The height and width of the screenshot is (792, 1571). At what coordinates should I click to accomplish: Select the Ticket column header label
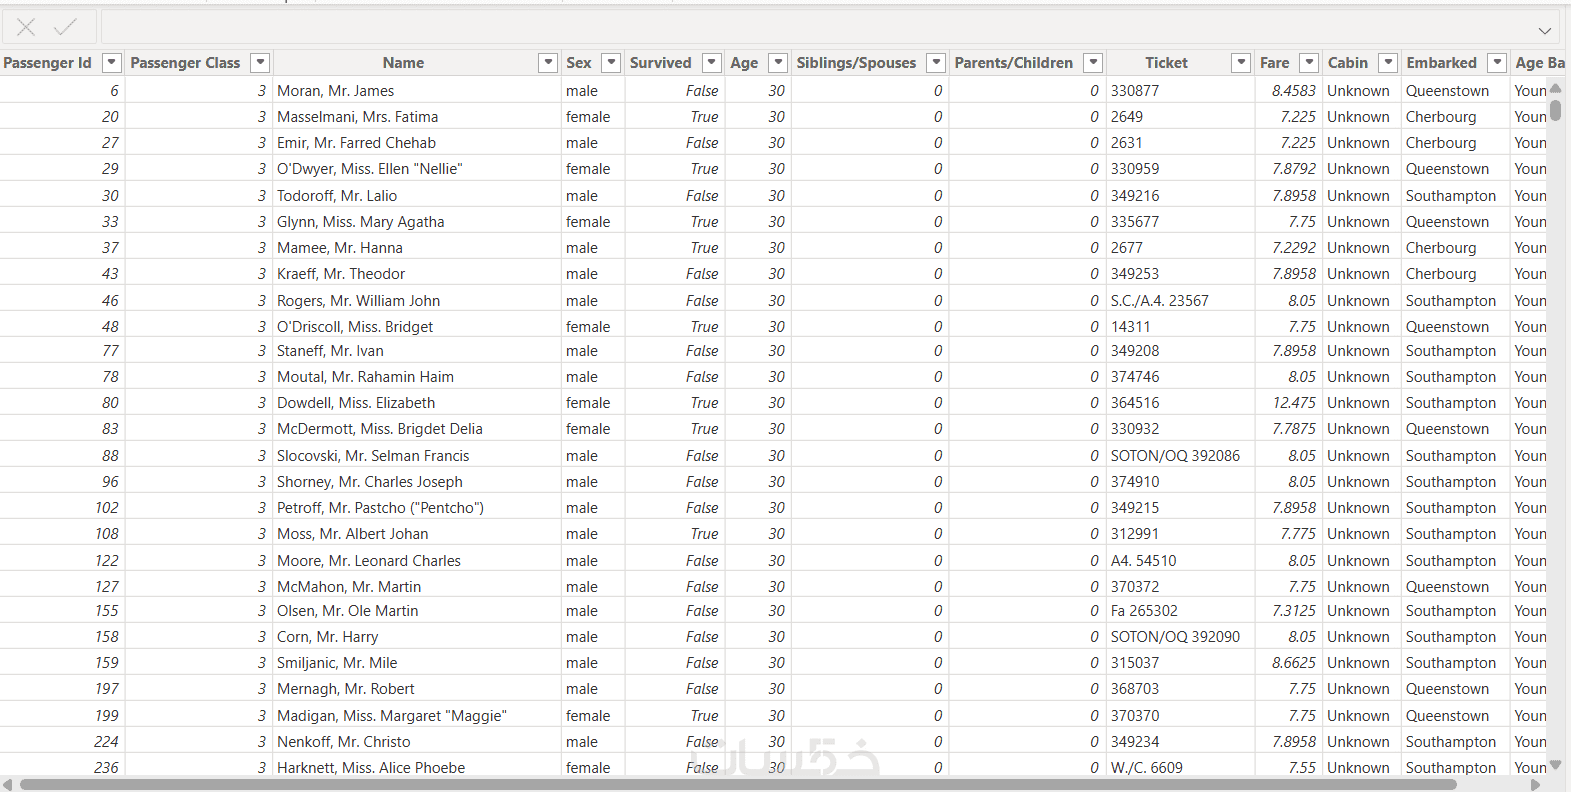pyautogui.click(x=1166, y=63)
